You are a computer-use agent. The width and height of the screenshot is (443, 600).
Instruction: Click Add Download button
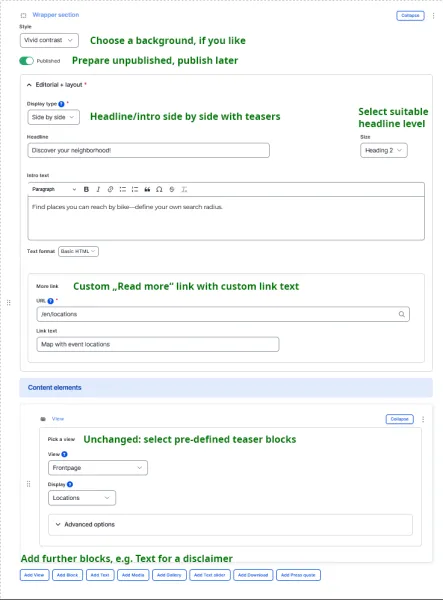(253, 575)
